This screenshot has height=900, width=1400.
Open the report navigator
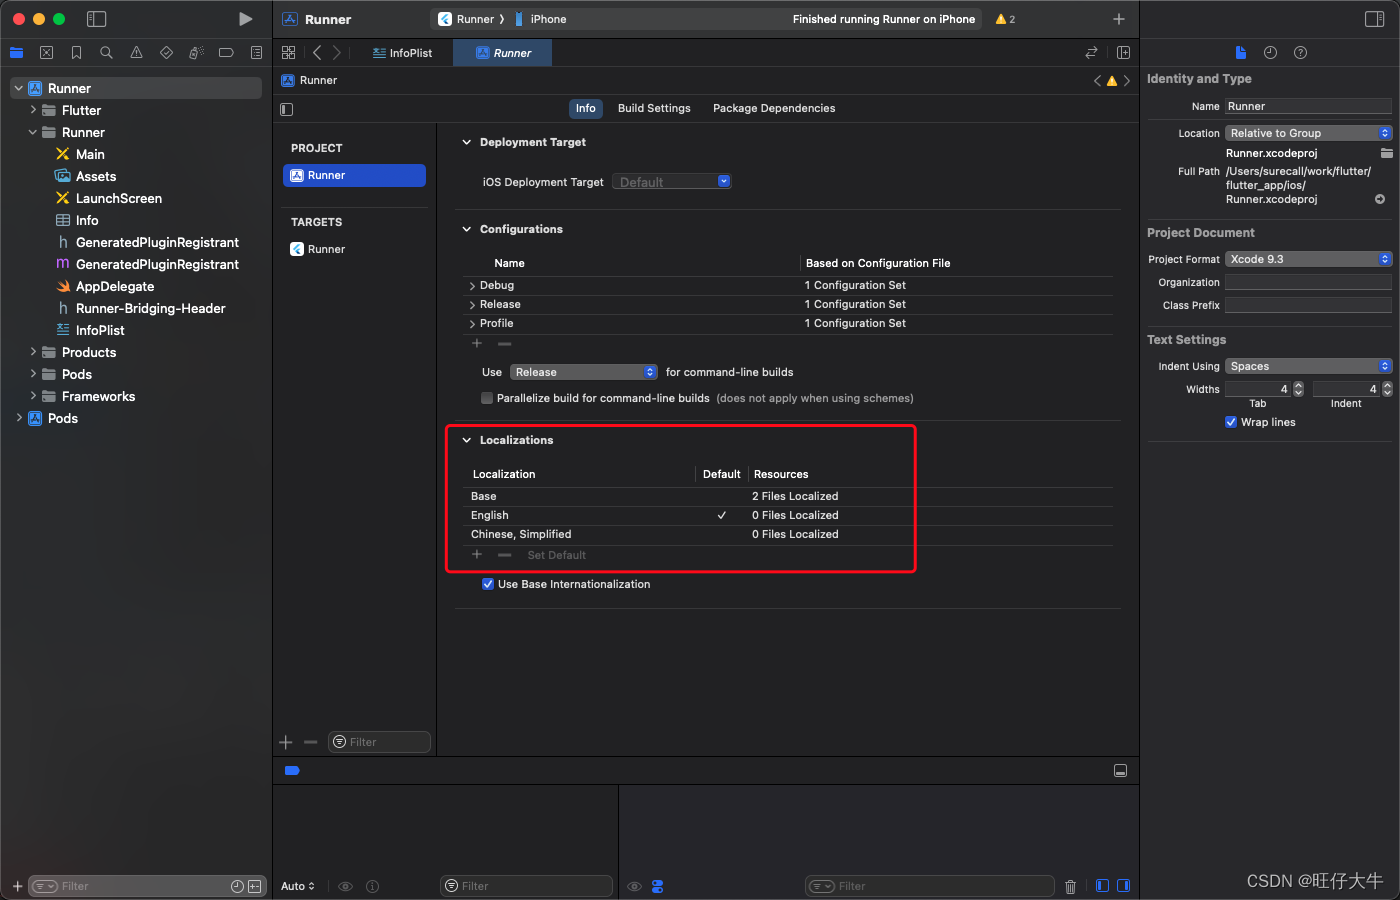point(256,52)
